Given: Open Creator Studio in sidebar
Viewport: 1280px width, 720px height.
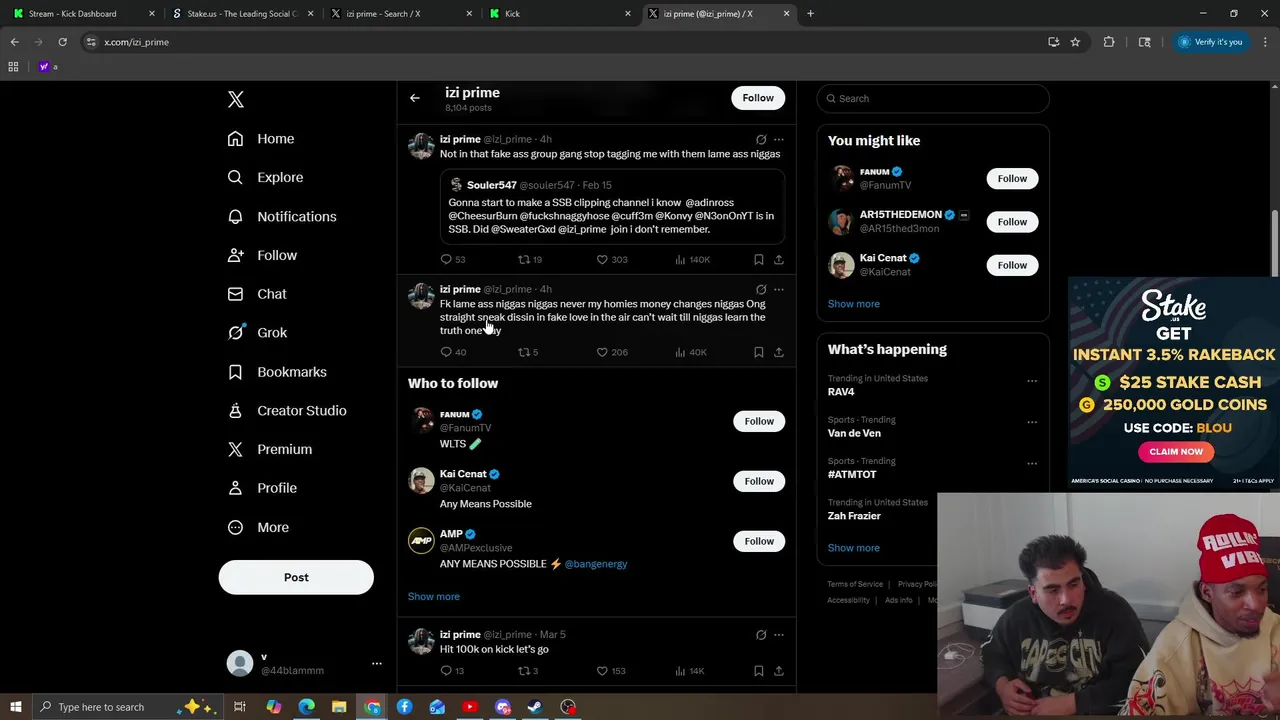Looking at the screenshot, I should [287, 410].
